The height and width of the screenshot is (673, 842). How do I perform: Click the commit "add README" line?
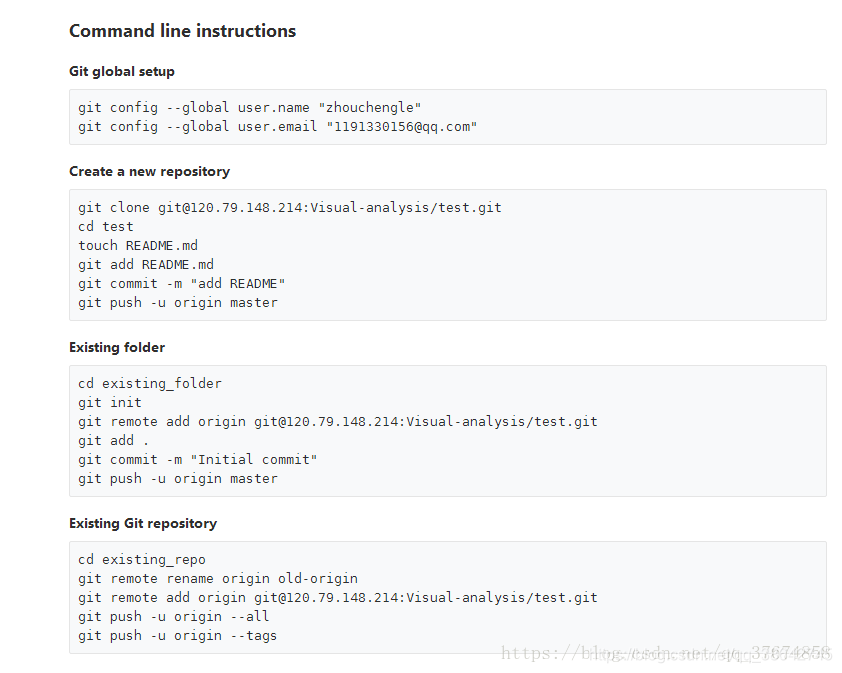[182, 283]
